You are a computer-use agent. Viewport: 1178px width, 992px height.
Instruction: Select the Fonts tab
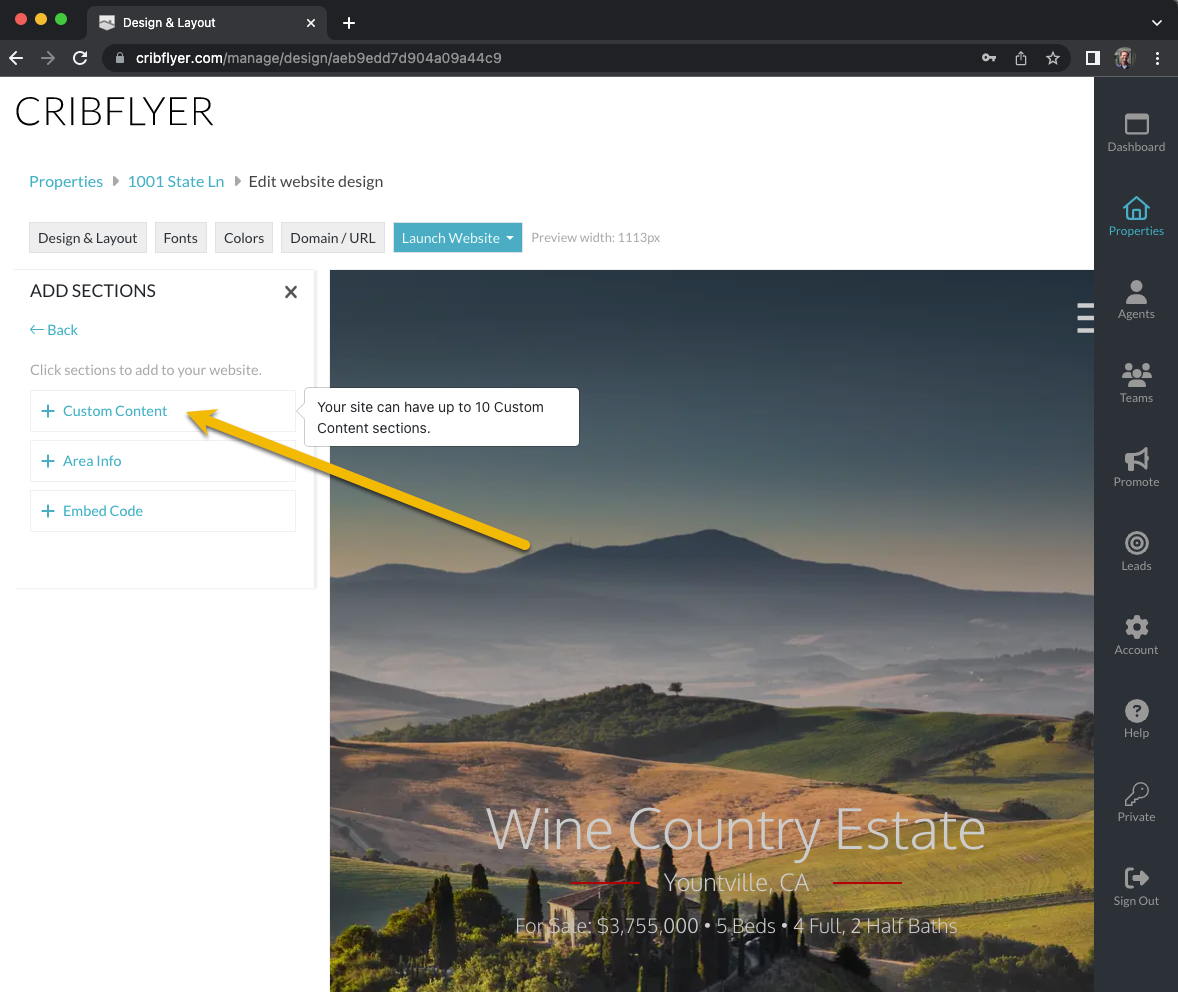(180, 237)
